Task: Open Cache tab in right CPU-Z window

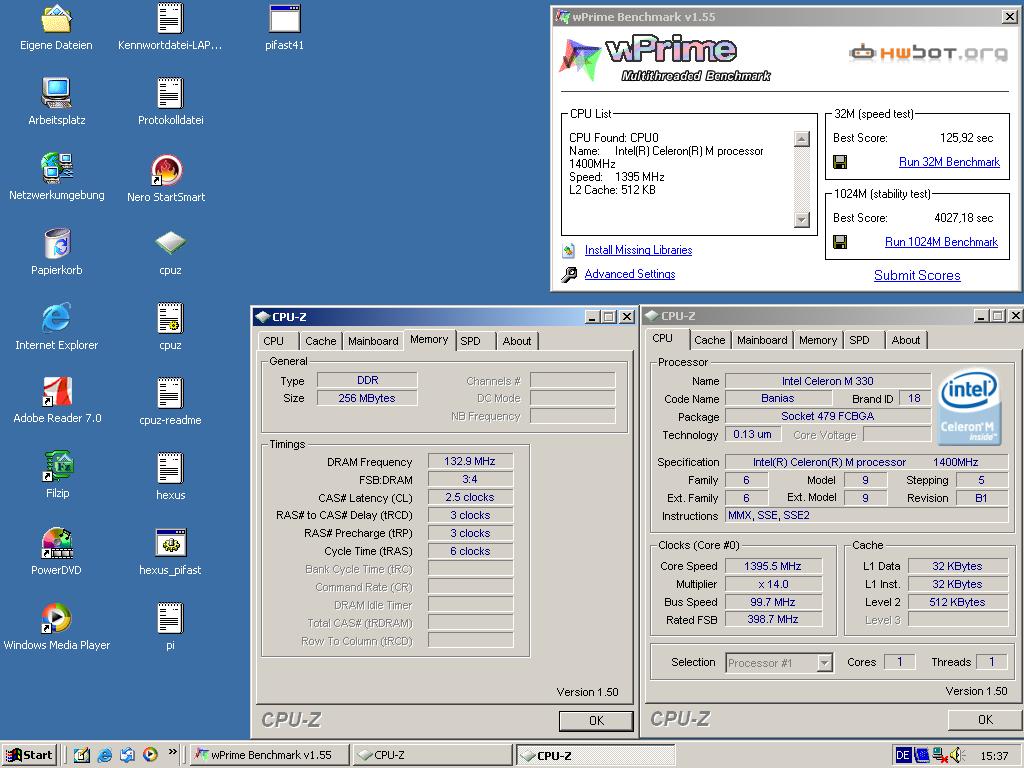Action: [710, 340]
